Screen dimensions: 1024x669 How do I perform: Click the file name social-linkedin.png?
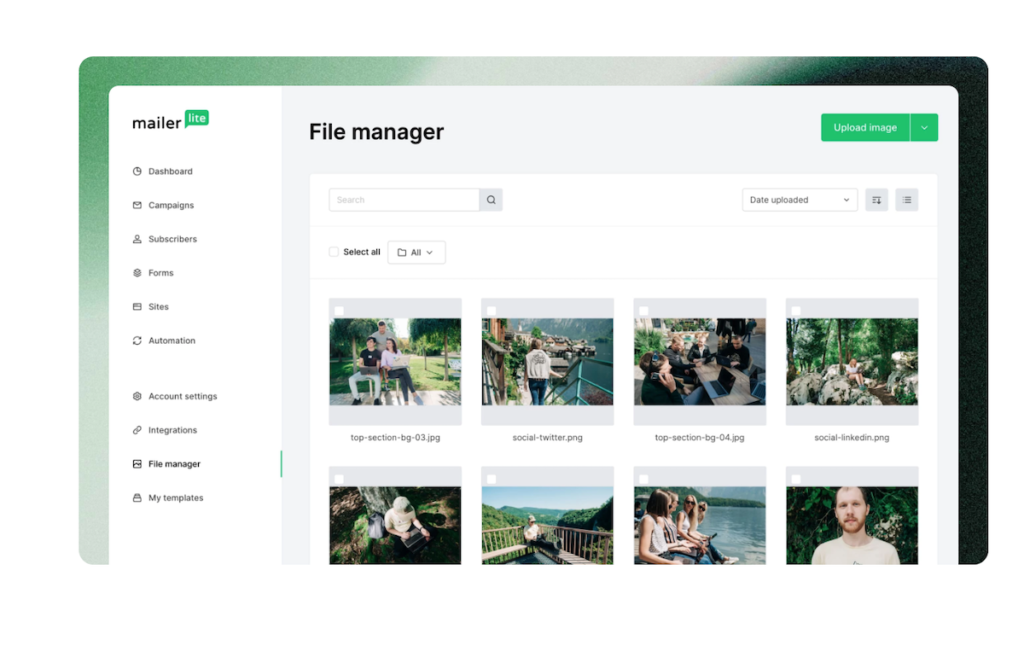pyautogui.click(x=852, y=438)
